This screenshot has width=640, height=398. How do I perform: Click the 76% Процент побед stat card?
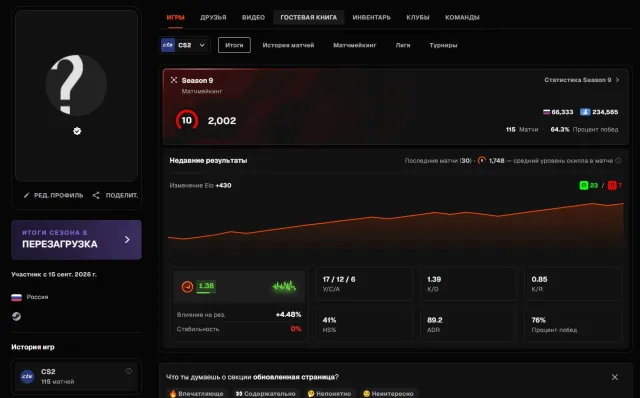[x=573, y=325]
